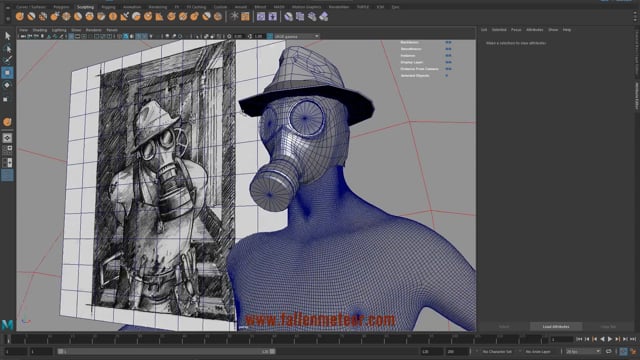640x360 pixels.
Task: Select the Amplify sculpt brush
Action: tap(207, 17)
